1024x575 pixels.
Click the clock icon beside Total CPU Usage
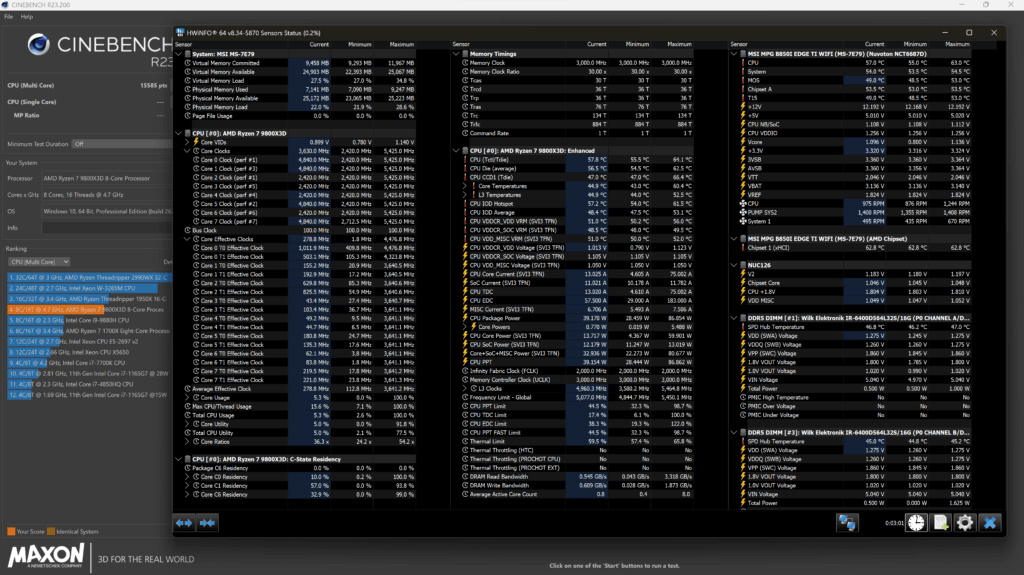click(x=187, y=415)
